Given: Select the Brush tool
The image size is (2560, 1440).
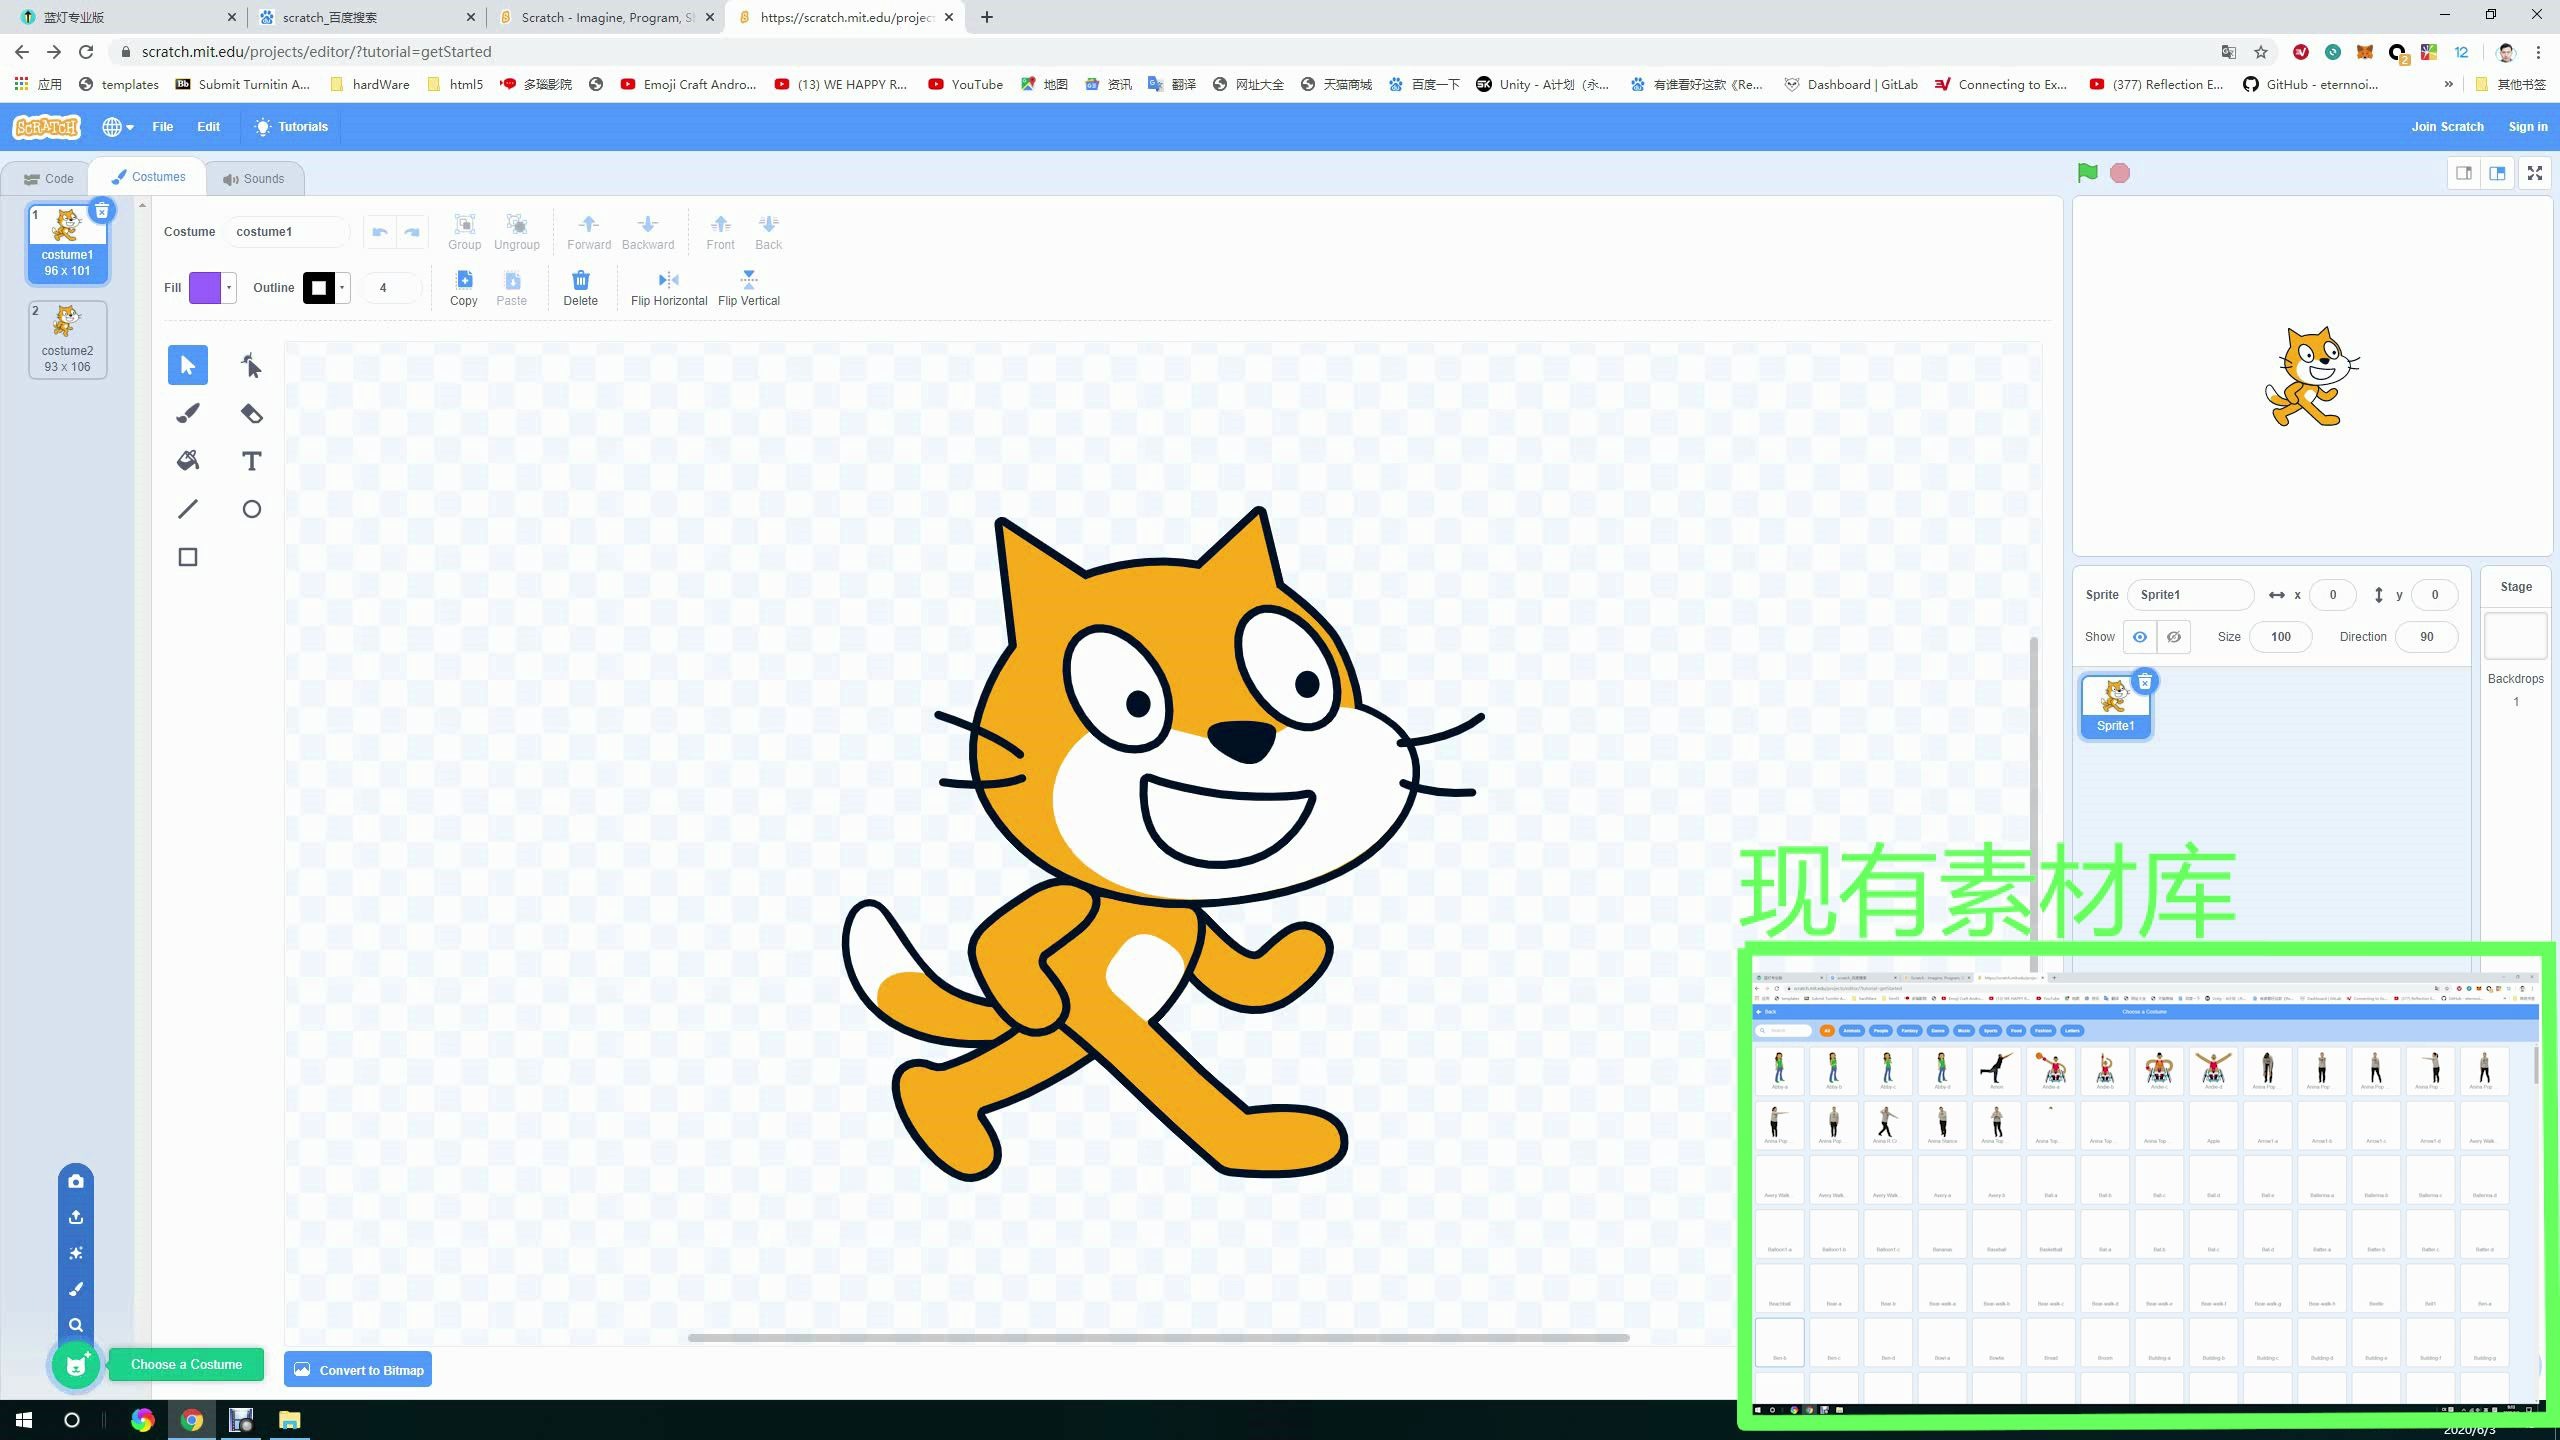Looking at the screenshot, I should 187,413.
